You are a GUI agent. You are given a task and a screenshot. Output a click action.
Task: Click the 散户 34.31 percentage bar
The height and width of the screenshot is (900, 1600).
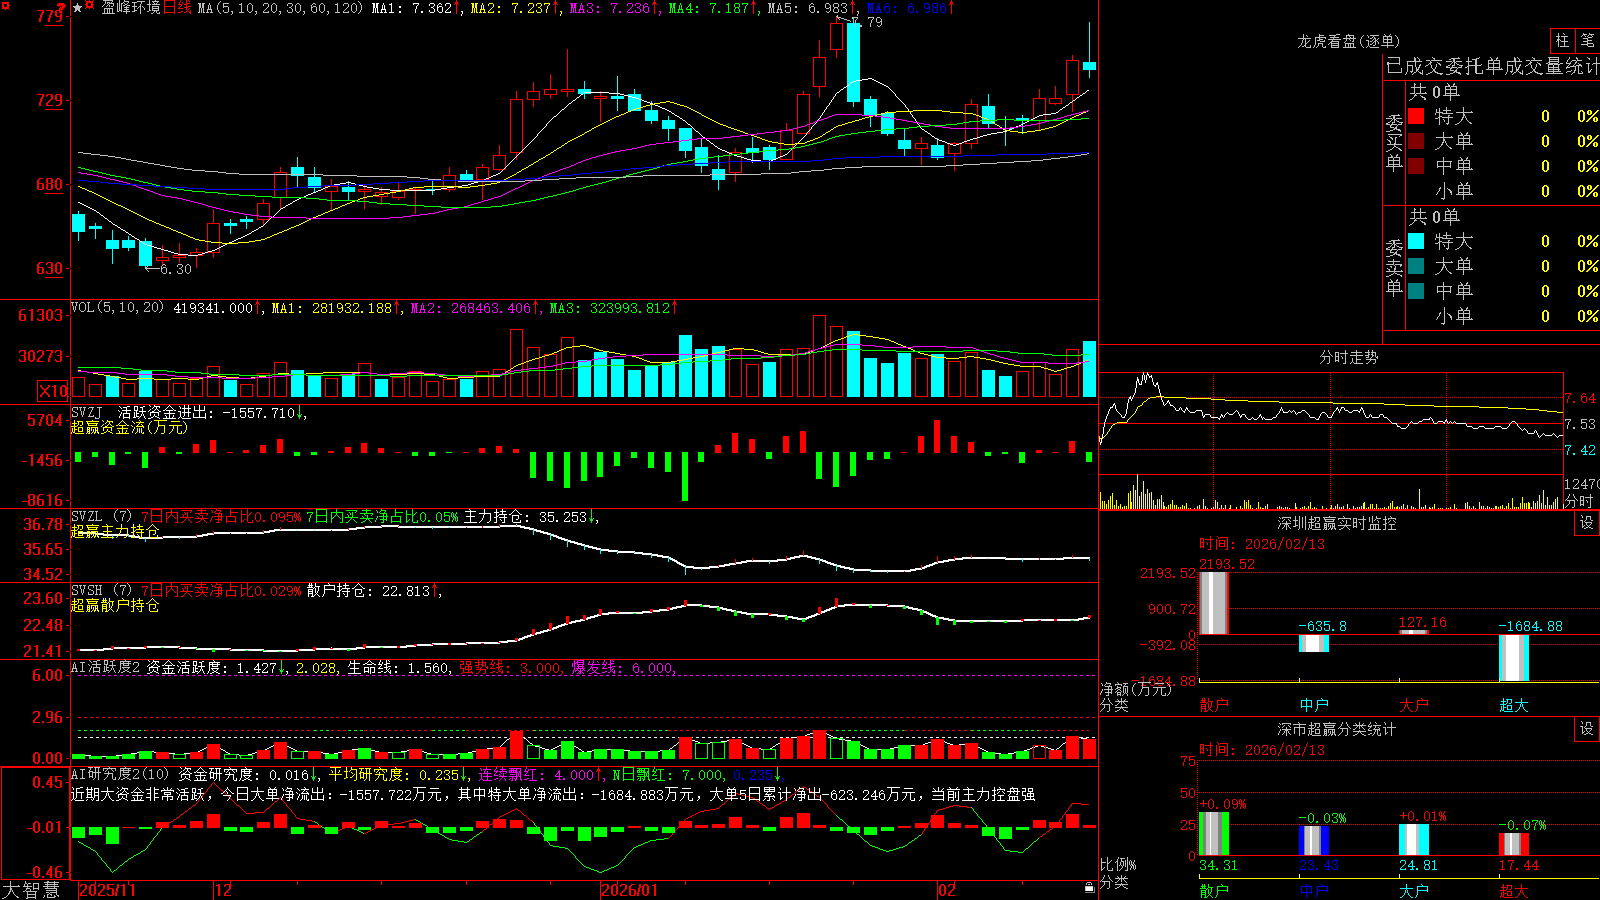tap(1214, 833)
